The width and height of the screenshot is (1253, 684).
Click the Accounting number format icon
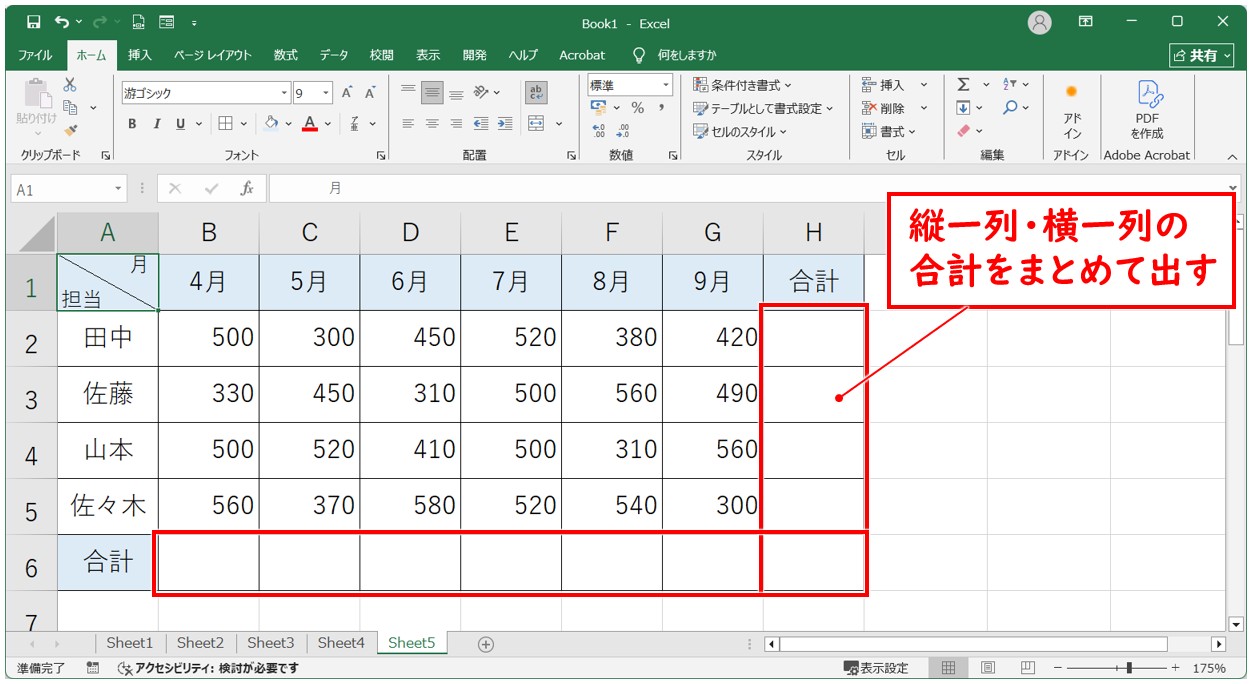tap(599, 108)
